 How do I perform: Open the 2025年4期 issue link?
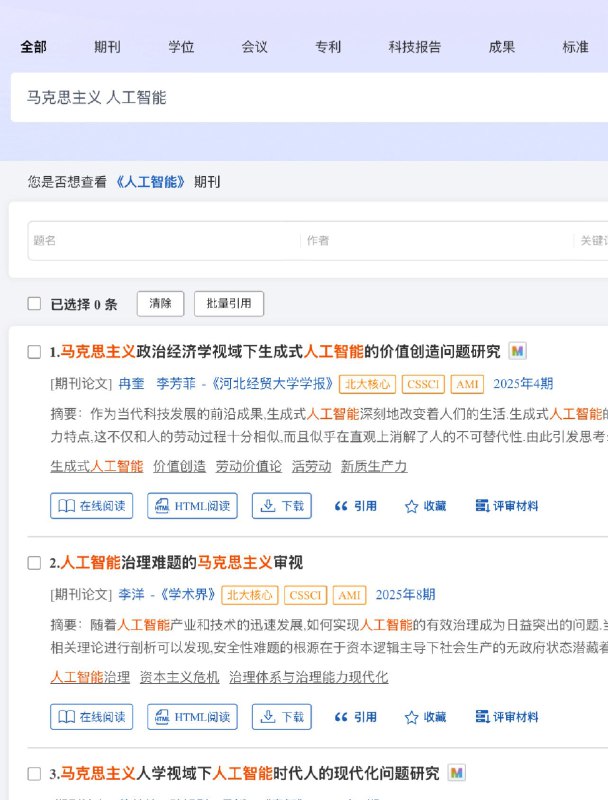(x=523, y=384)
